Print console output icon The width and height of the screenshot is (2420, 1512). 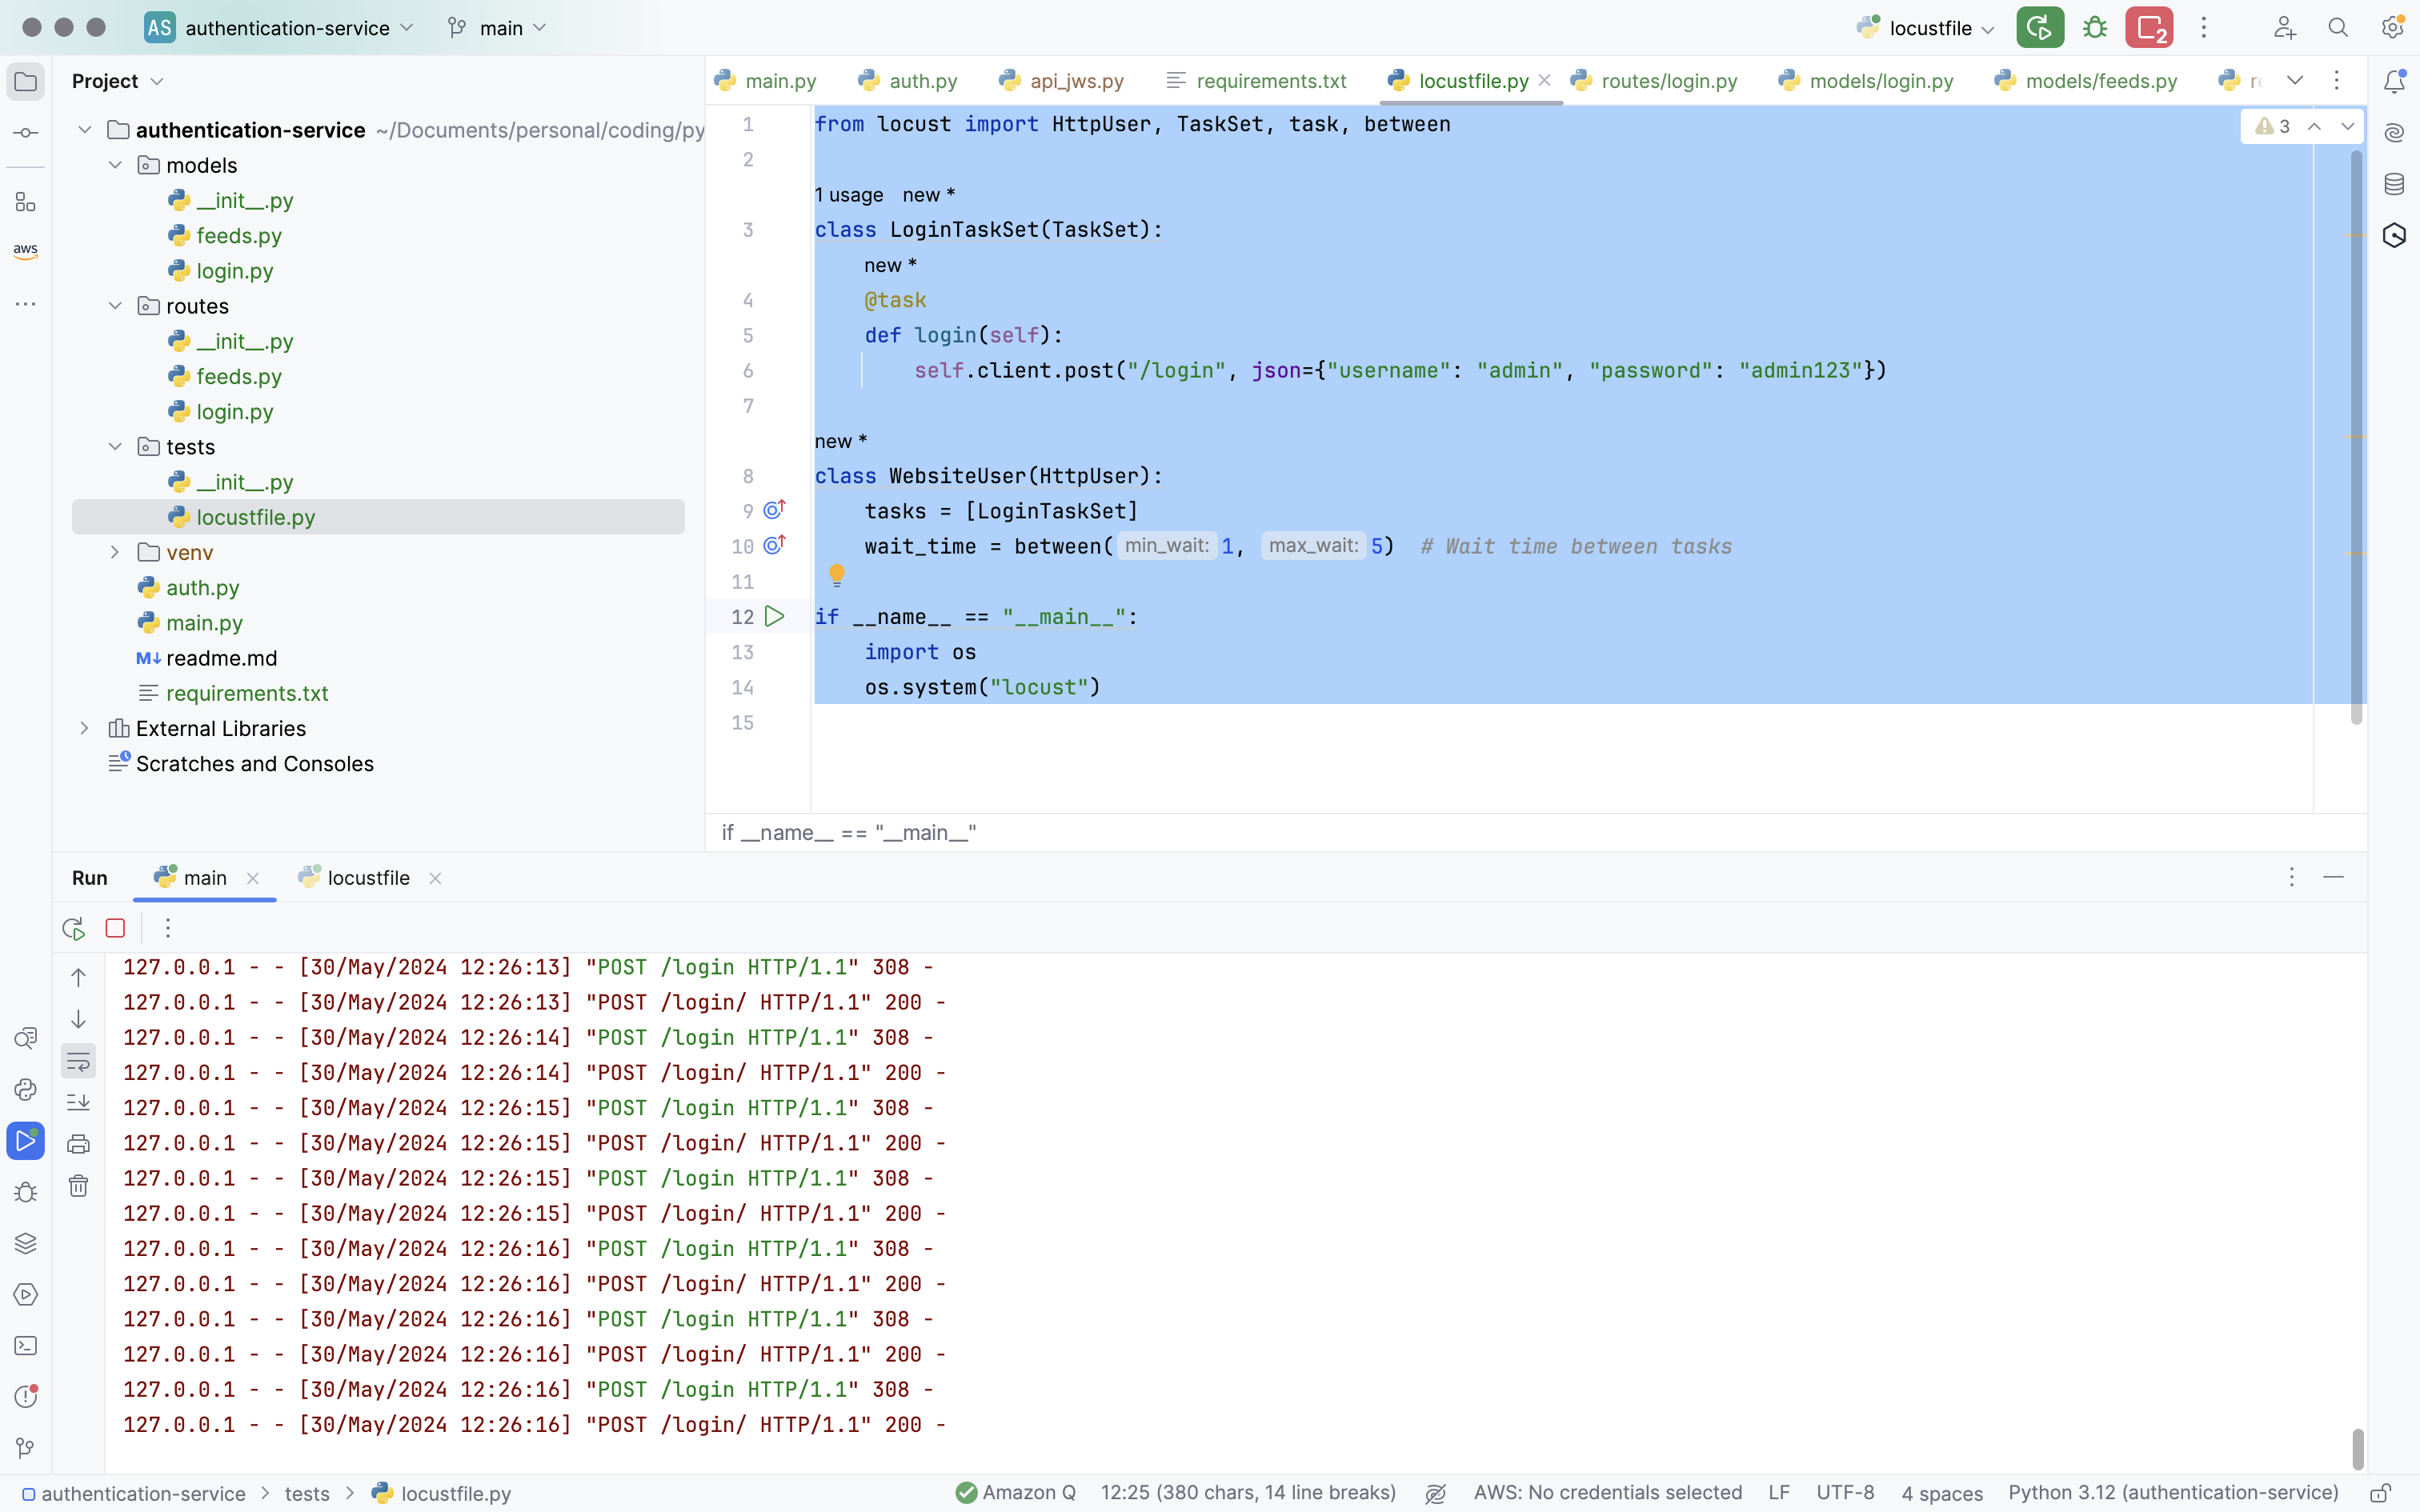(78, 1144)
